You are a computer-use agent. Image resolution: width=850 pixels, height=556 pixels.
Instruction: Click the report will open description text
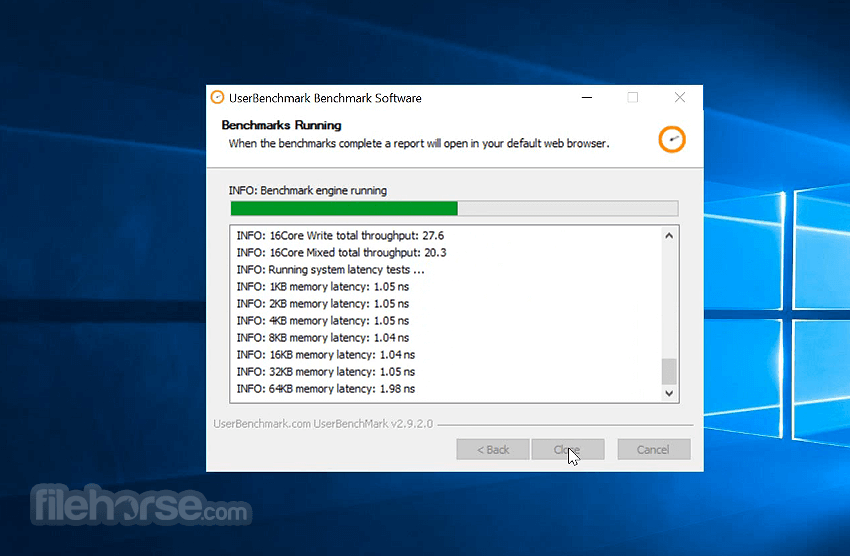[x=418, y=144]
